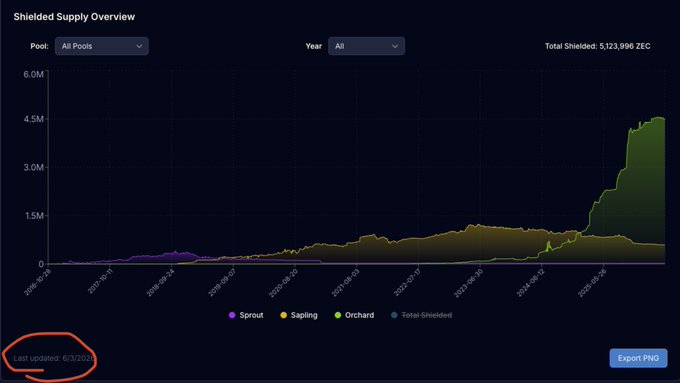The height and width of the screenshot is (383, 680).
Task: Click the 2025-05-26 x-axis date label
Action: [x=592, y=283]
